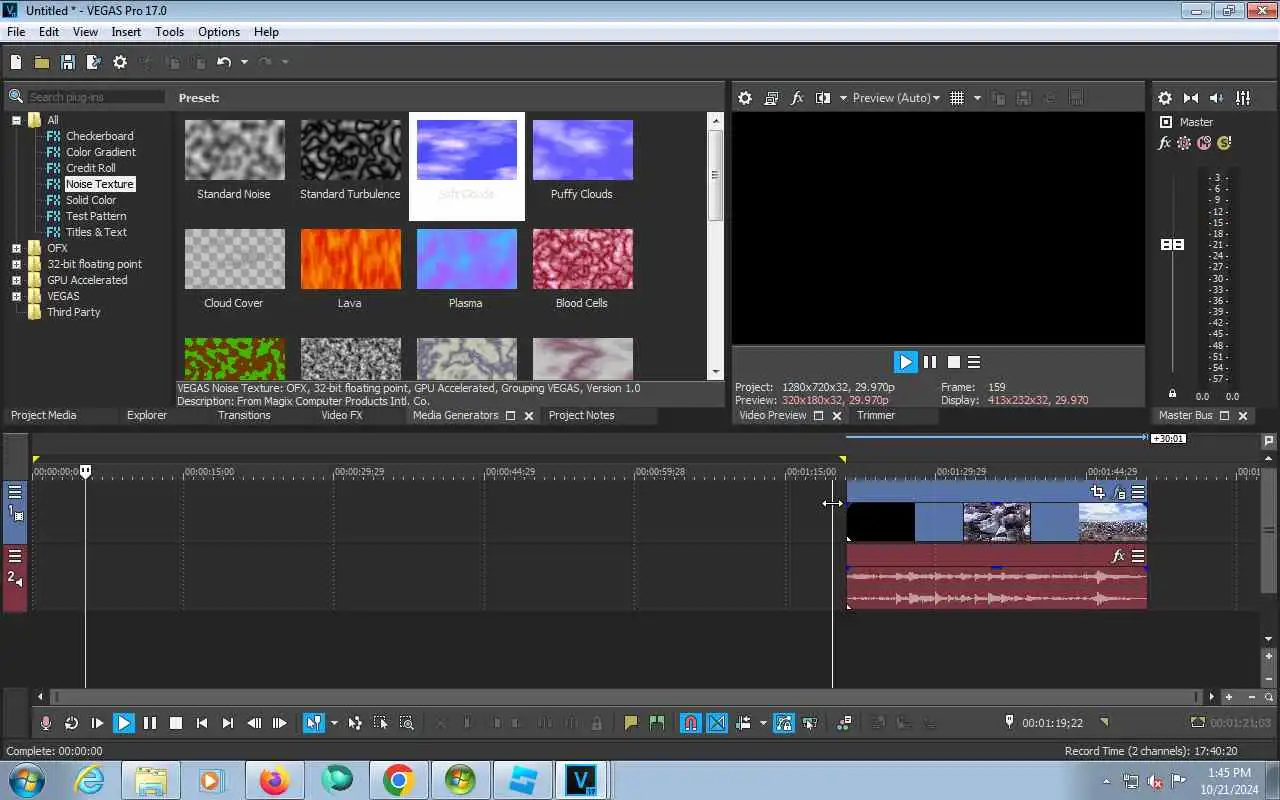This screenshot has width=1280, height=800.
Task: Open undo history dropdown arrow
Action: 244,62
